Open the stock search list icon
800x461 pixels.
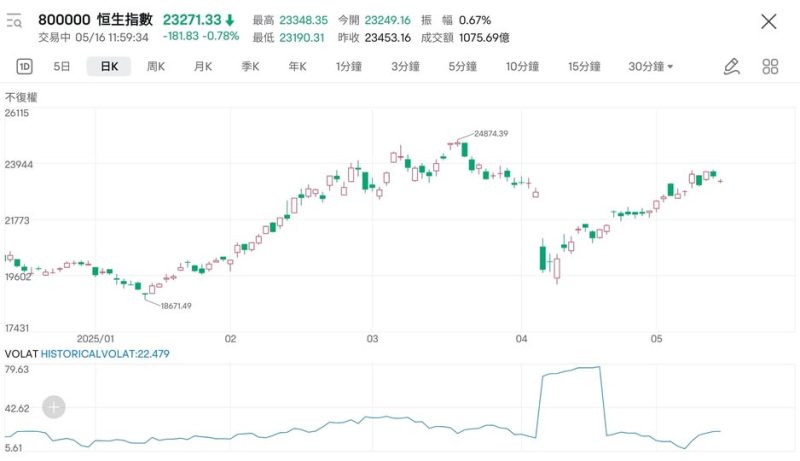pyautogui.click(x=15, y=21)
